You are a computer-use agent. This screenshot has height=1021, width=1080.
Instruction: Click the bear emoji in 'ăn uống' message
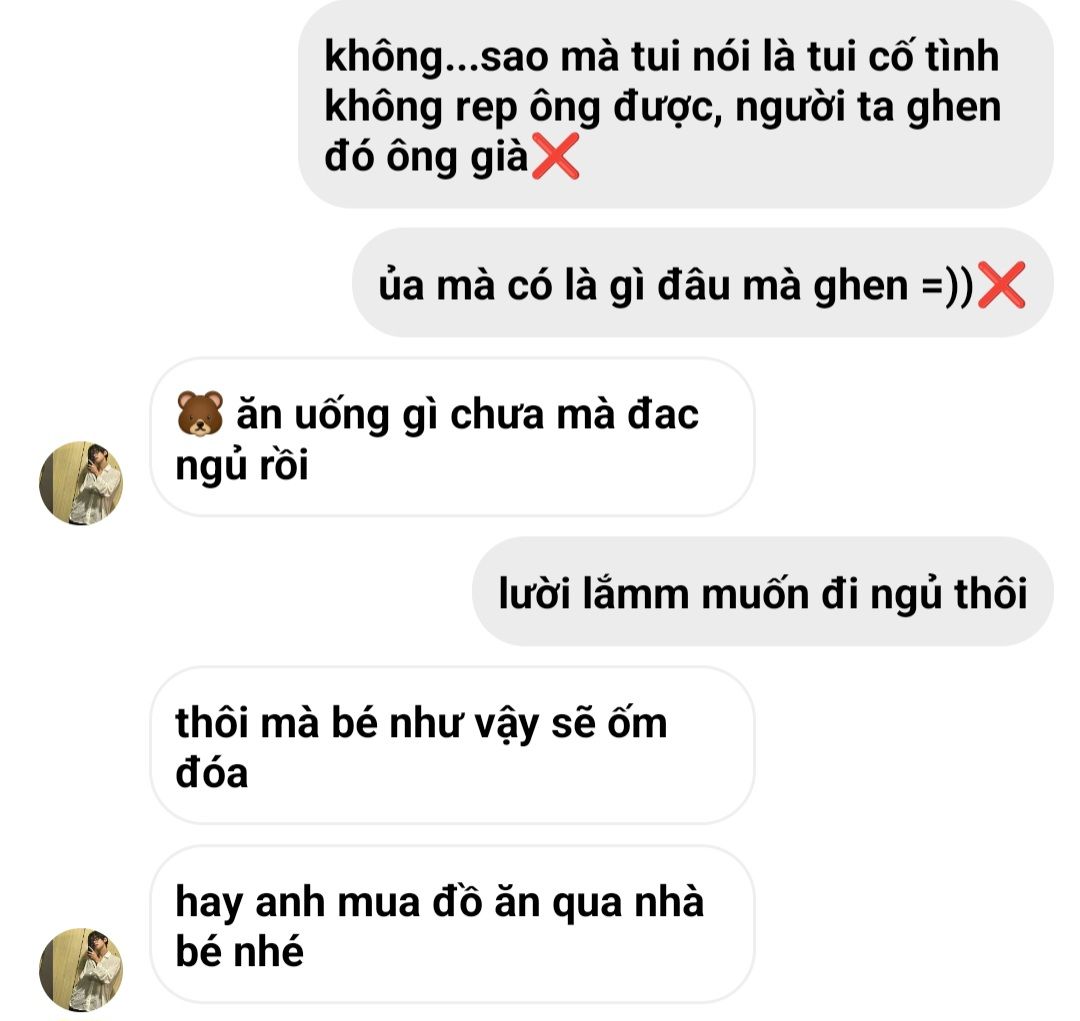coord(200,413)
